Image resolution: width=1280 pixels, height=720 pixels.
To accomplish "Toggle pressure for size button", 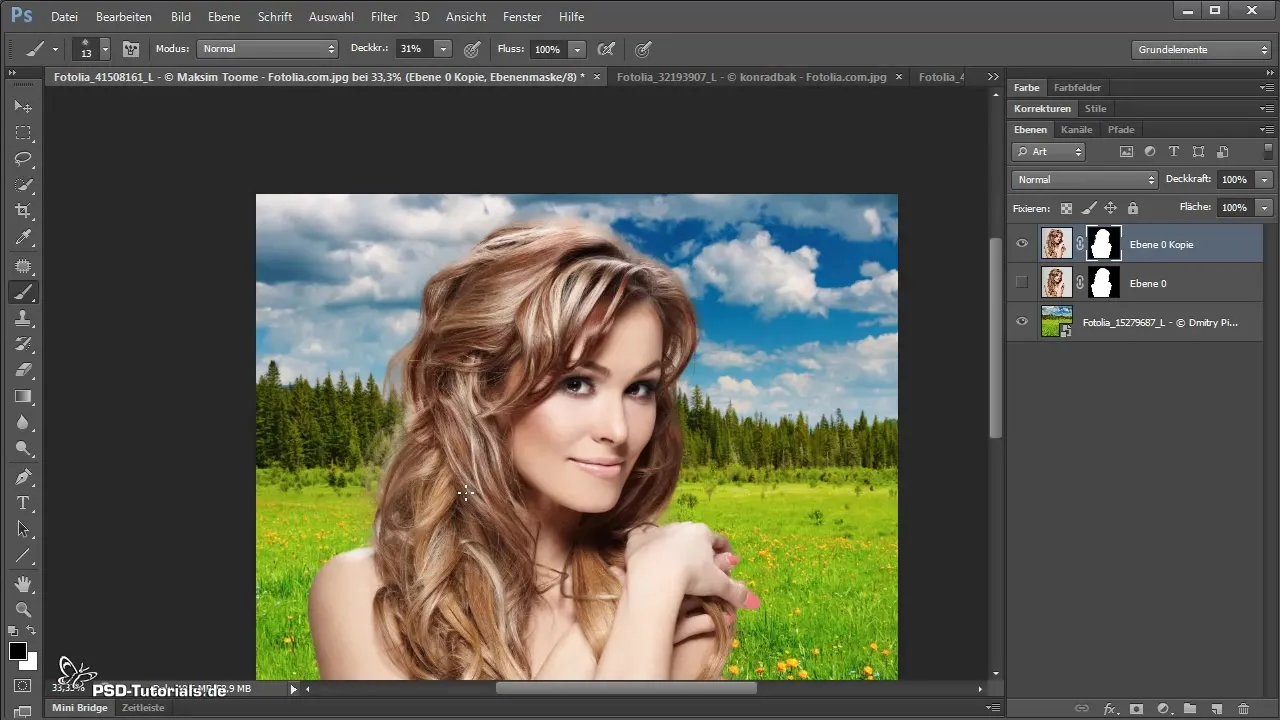I will [644, 49].
